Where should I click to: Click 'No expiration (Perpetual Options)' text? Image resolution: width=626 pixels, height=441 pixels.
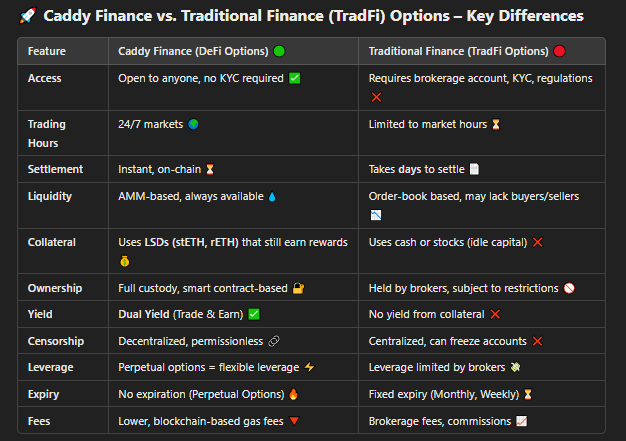pyautogui.click(x=201, y=394)
